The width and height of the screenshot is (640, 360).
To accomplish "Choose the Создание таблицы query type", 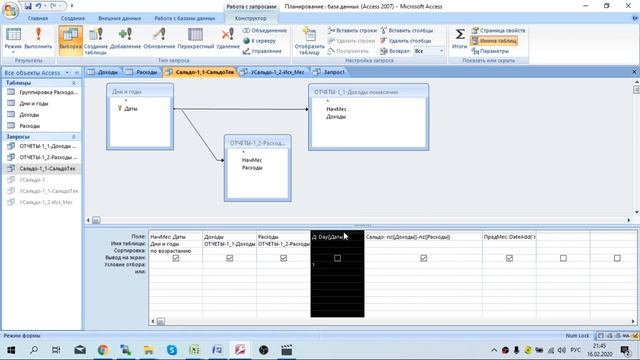I will click(x=96, y=40).
